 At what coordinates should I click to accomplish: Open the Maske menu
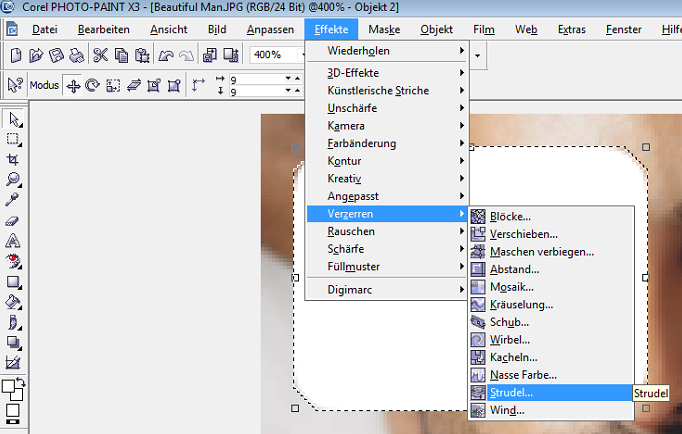coord(384,30)
